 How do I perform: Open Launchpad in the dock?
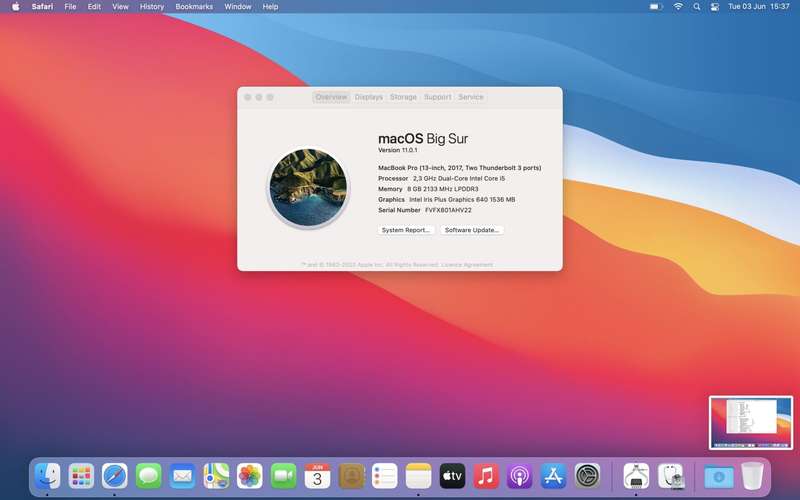click(81, 476)
